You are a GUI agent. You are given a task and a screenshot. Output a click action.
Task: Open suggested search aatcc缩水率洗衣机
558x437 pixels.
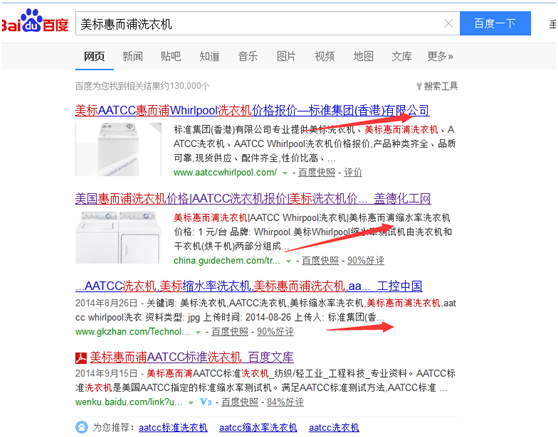pos(258,427)
